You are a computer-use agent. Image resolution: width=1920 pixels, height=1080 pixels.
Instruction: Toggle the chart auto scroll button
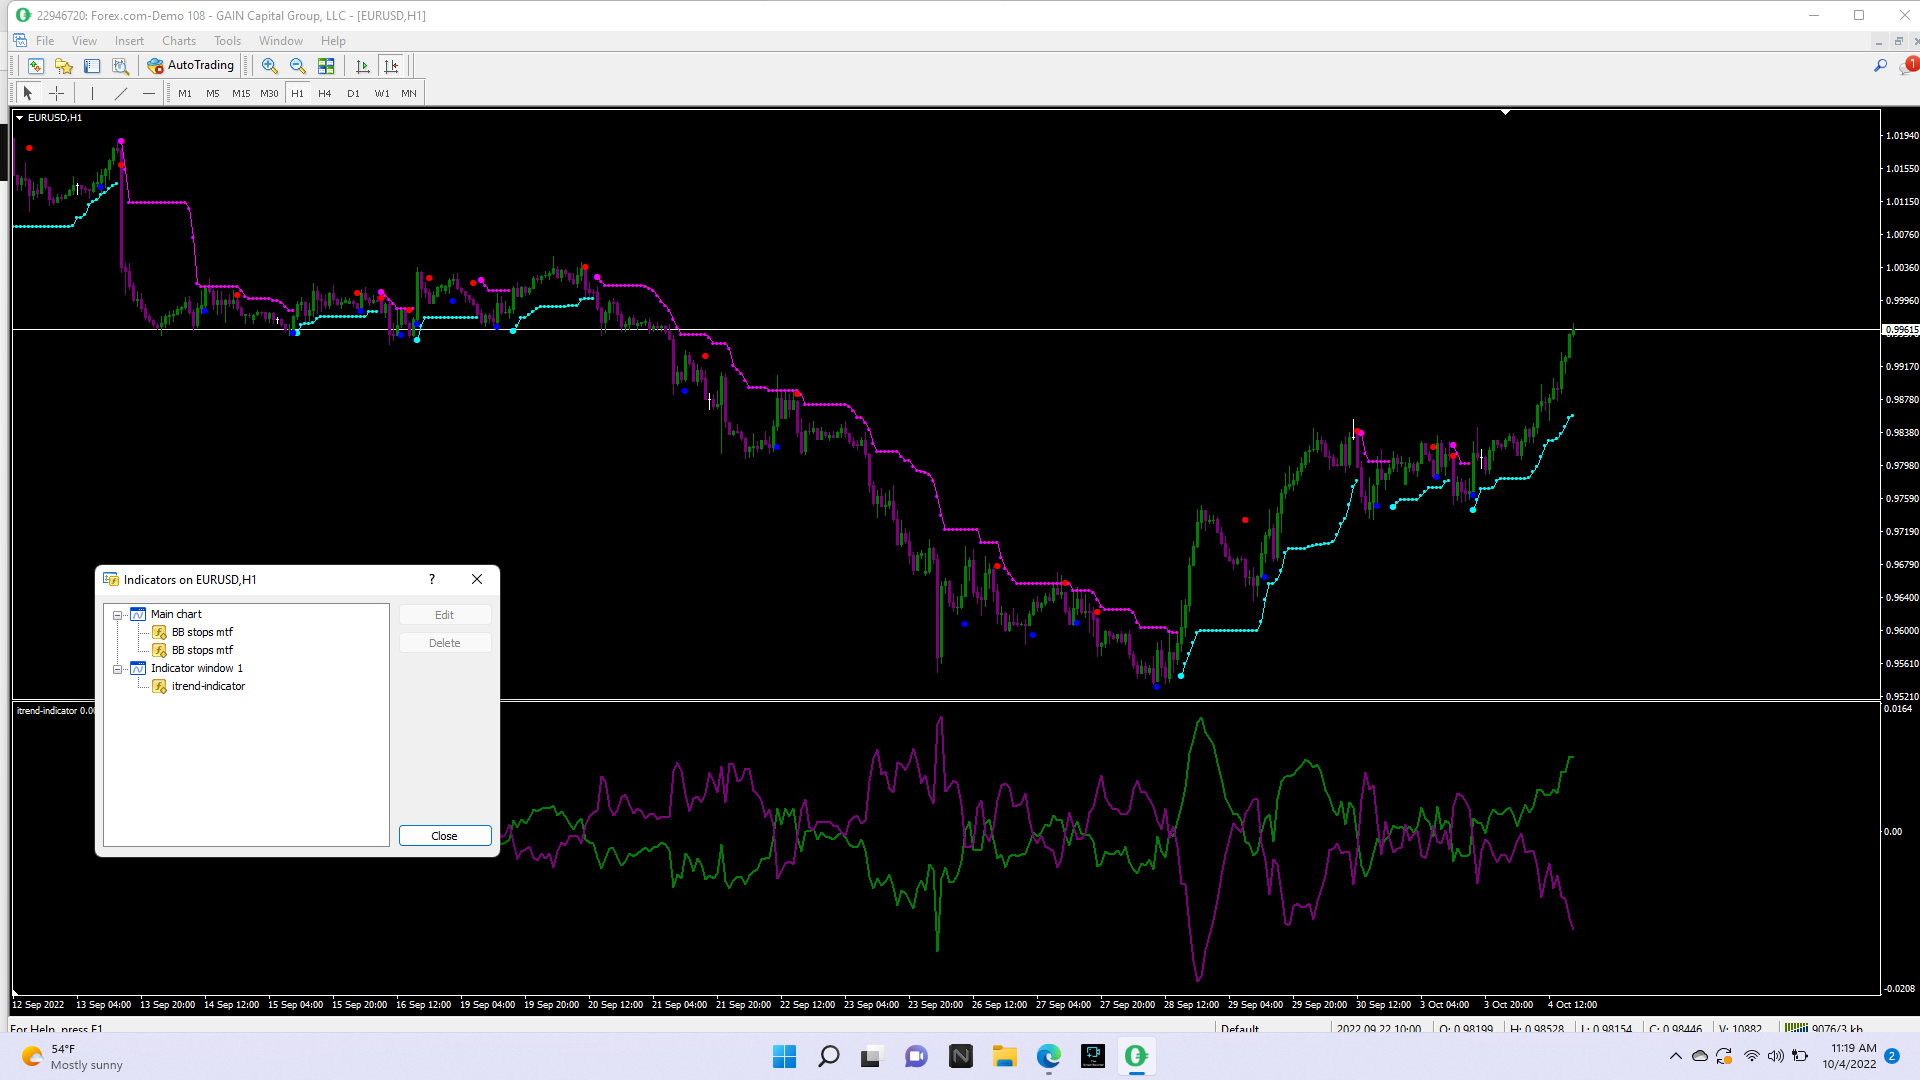pos(363,66)
